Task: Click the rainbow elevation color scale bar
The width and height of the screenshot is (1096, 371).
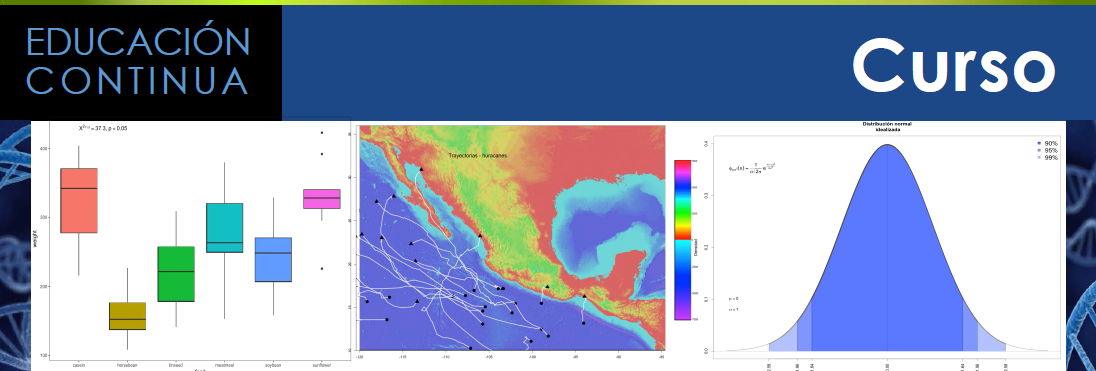Action: (x=682, y=240)
